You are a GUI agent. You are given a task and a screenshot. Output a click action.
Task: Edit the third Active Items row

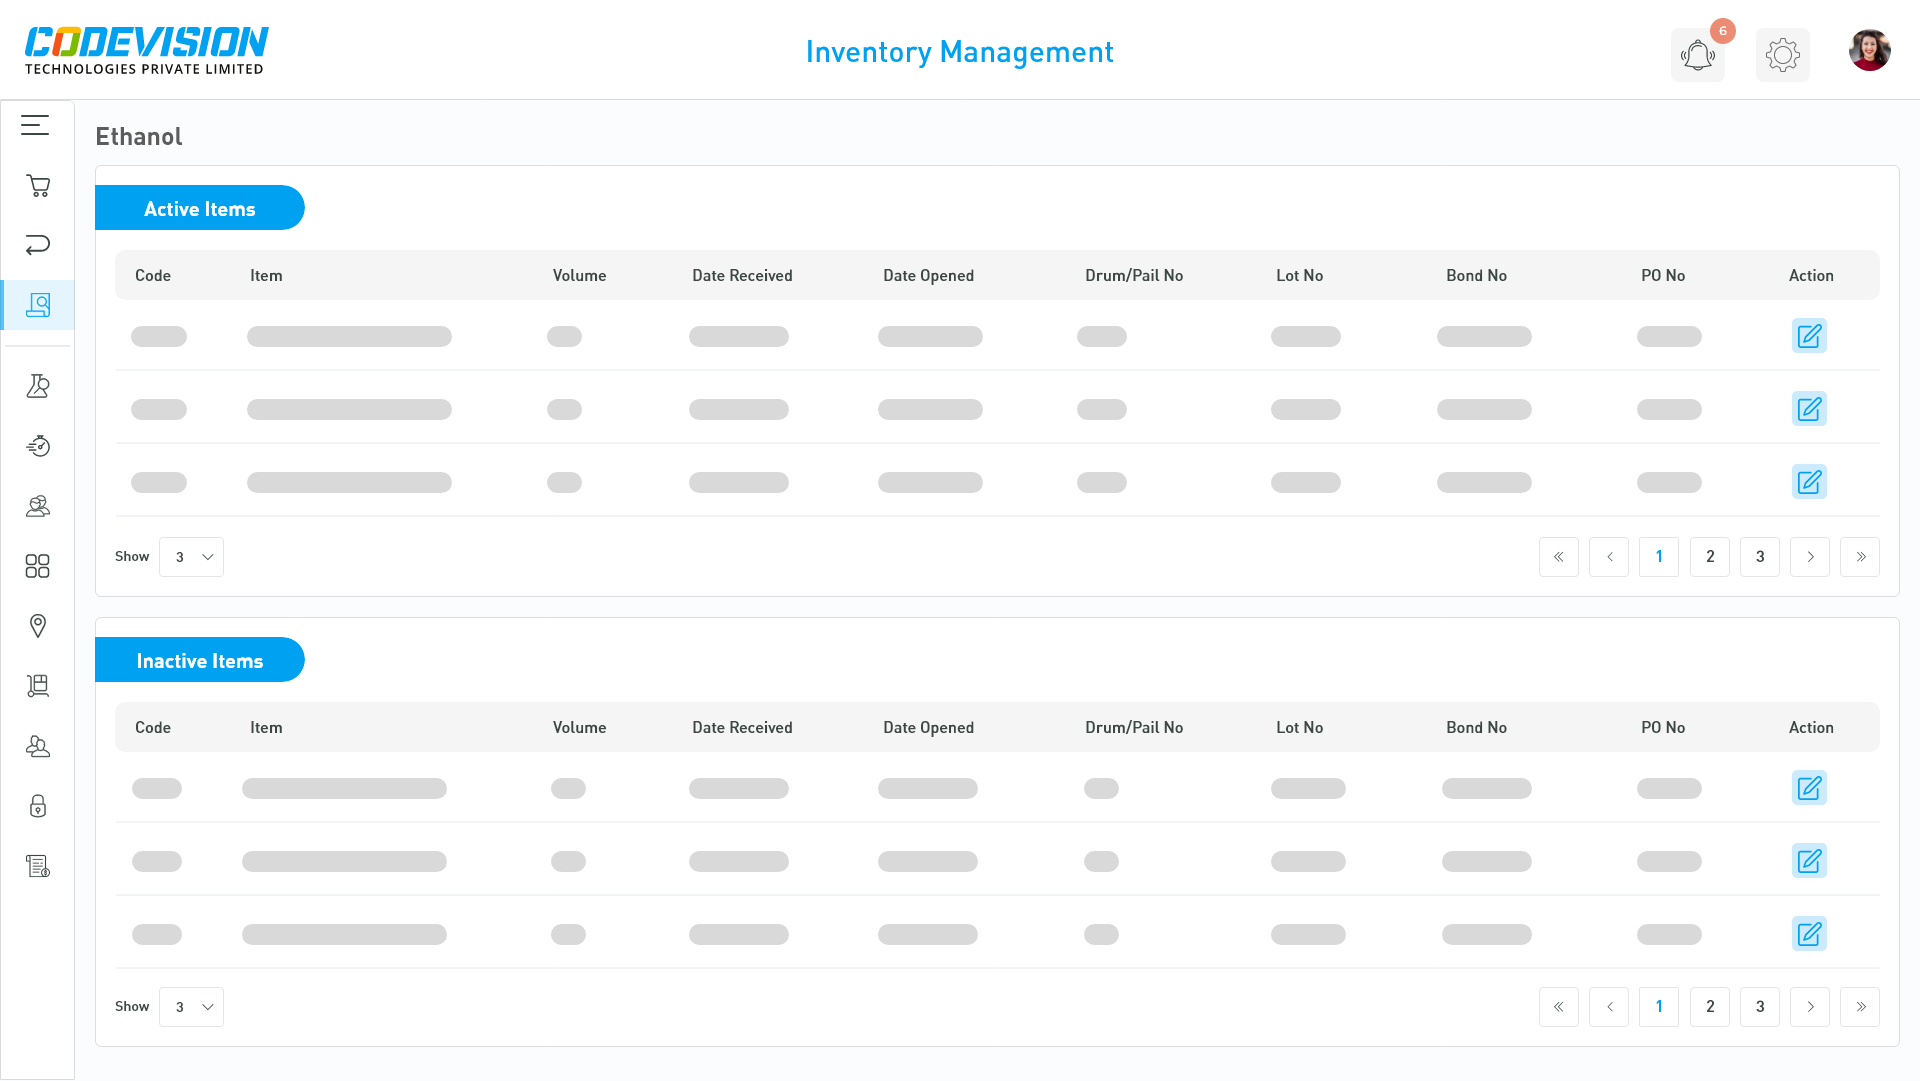(x=1809, y=482)
